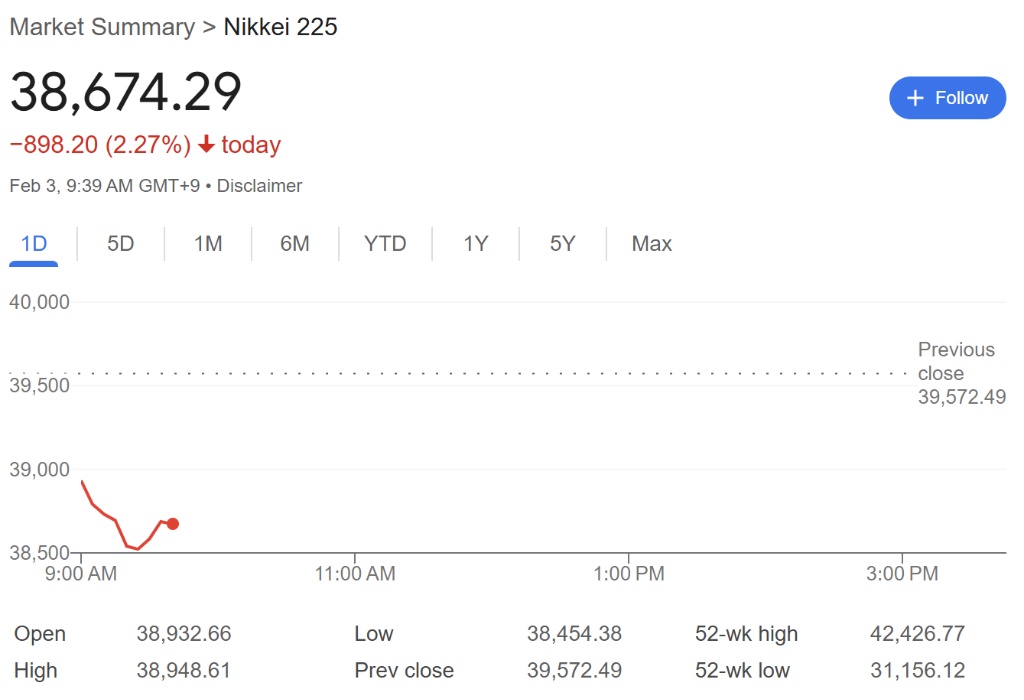Show the 1Y chart range

coord(475,244)
